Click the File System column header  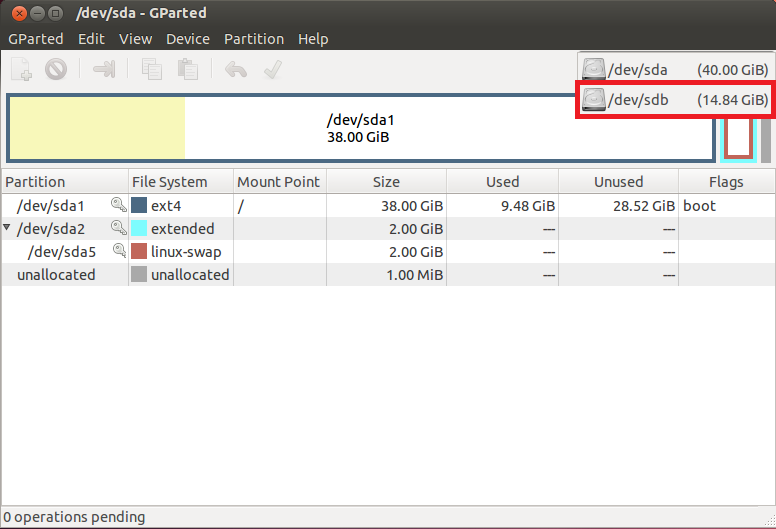pyautogui.click(x=181, y=182)
